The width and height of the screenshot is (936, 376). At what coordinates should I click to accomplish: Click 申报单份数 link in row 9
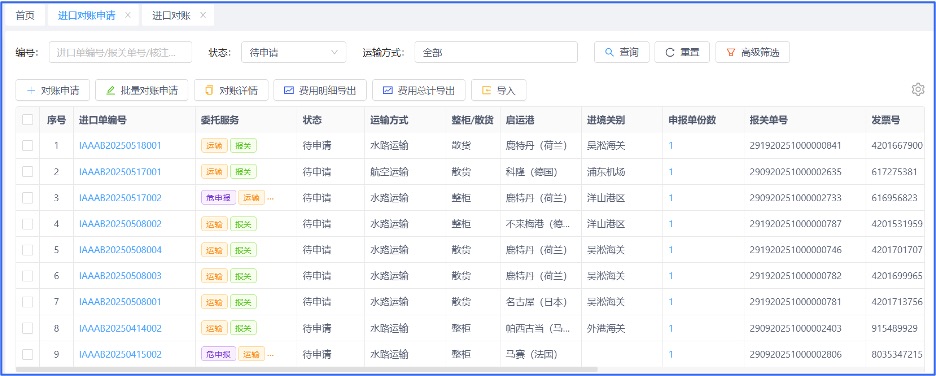671,355
